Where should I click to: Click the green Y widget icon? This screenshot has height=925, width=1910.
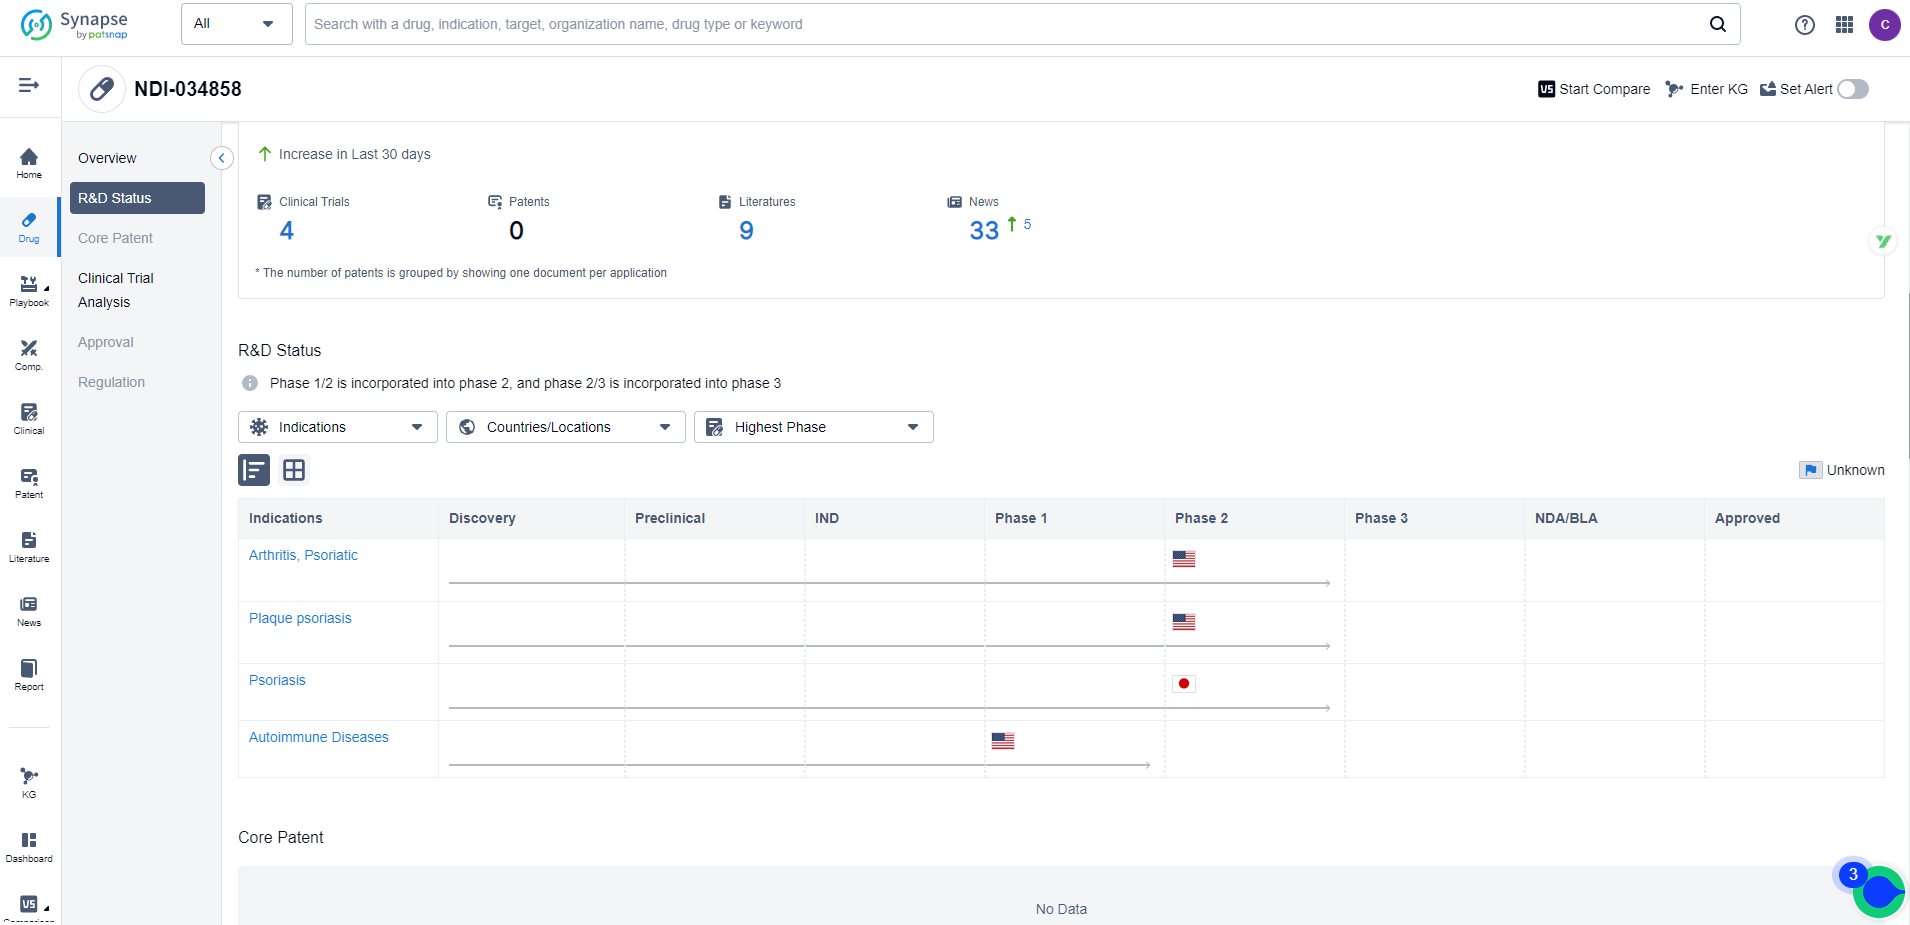tap(1883, 241)
